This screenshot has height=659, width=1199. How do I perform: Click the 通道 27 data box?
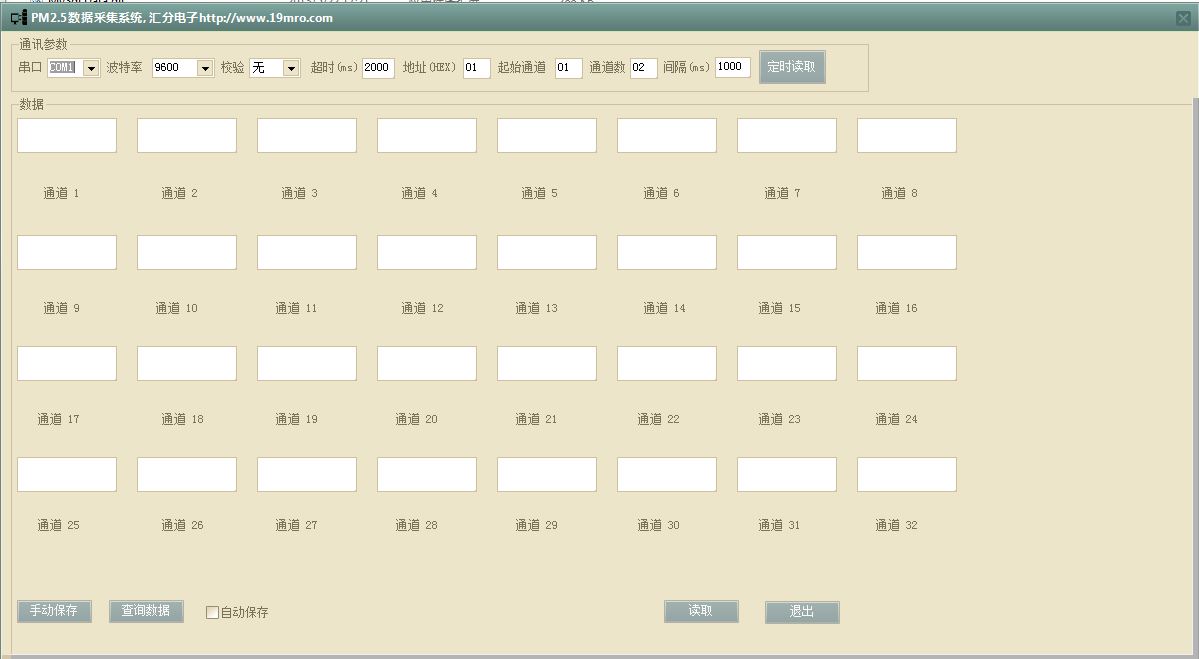[x=307, y=475]
